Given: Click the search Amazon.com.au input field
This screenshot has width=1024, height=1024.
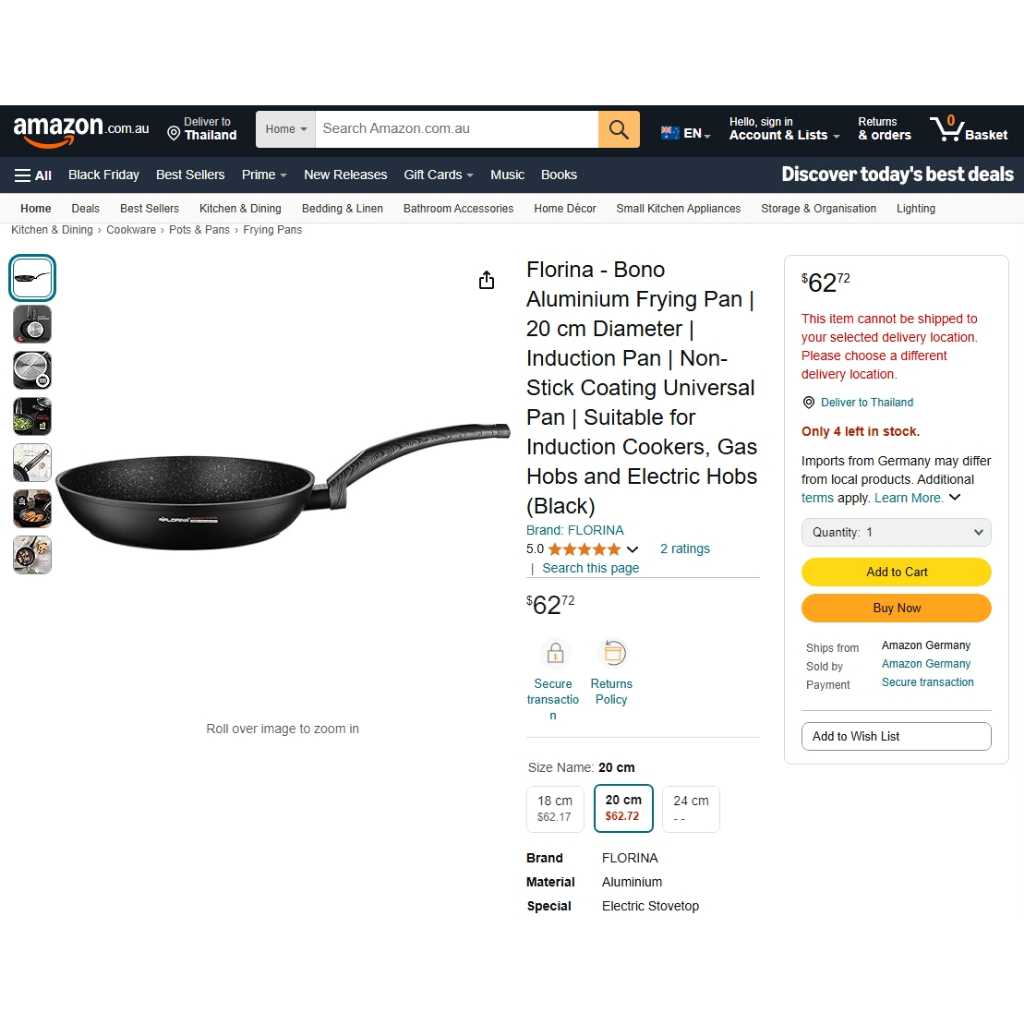Looking at the screenshot, I should pos(456,129).
